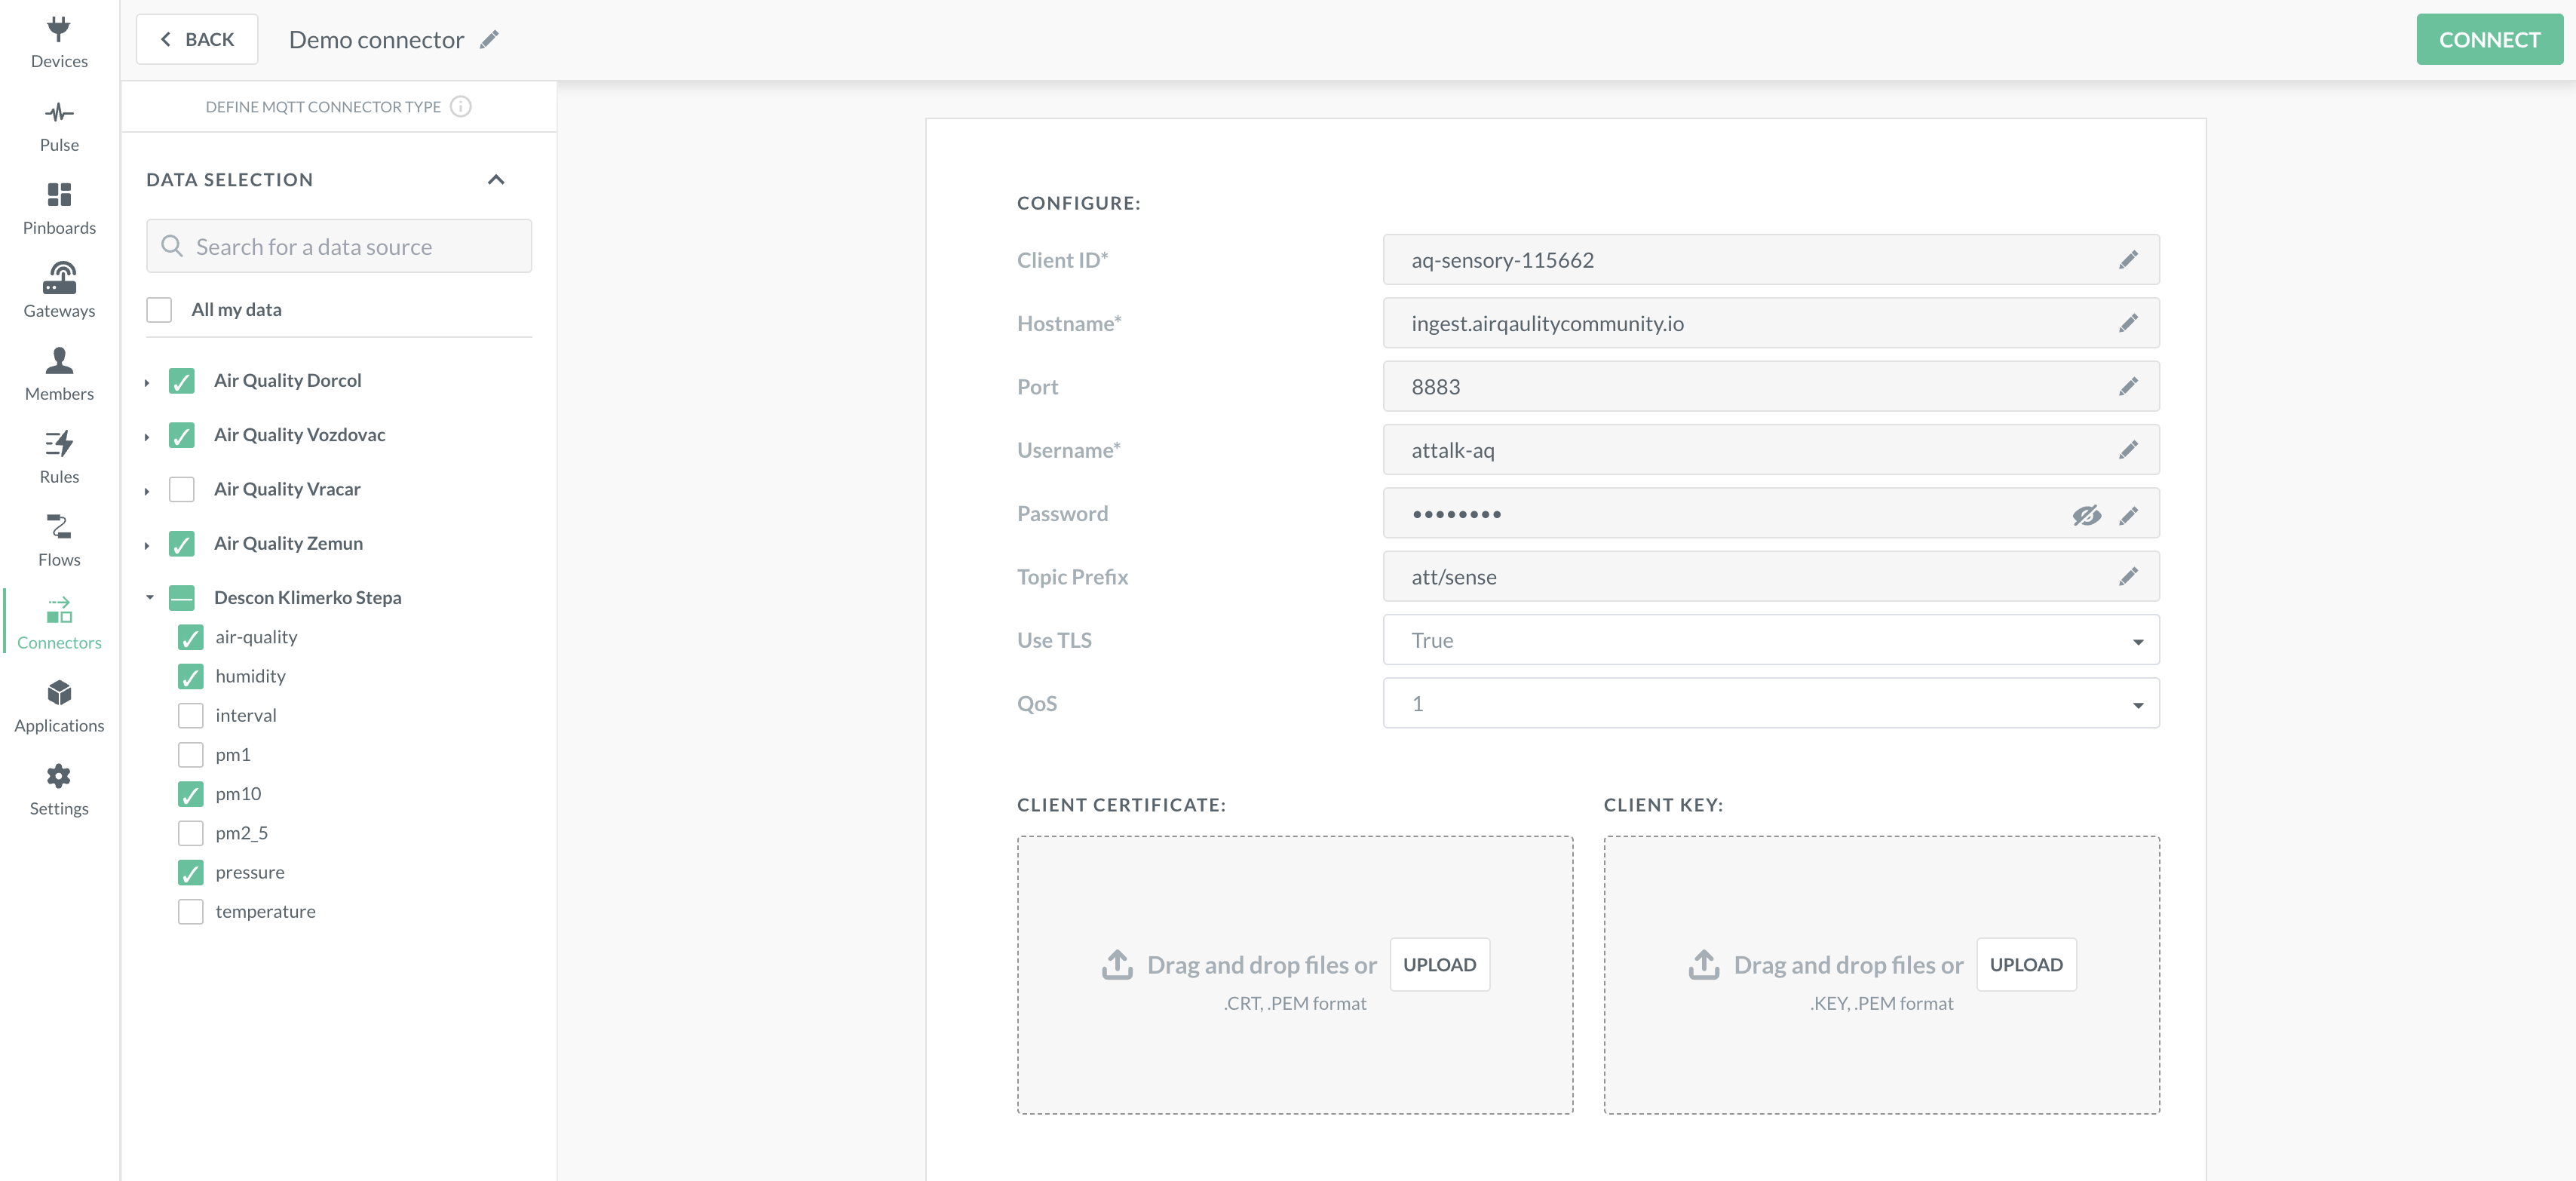Toggle password visibility eye icon
This screenshot has width=2576, height=1181.
pyautogui.click(x=2086, y=515)
